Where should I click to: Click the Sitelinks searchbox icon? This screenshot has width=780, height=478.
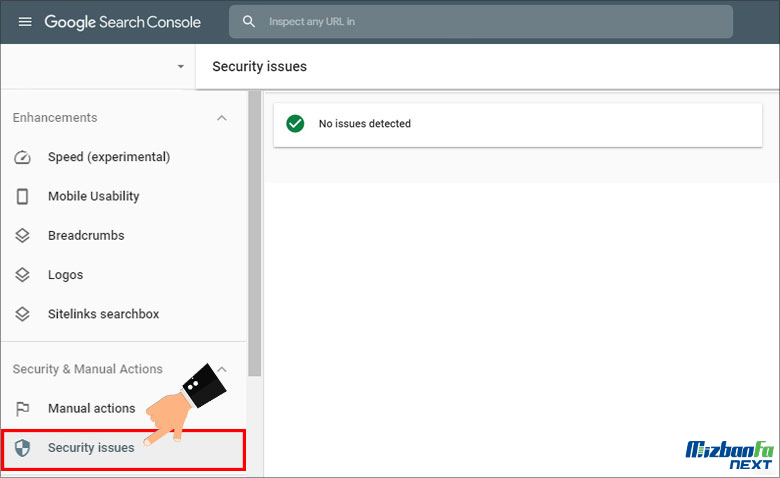coord(23,314)
